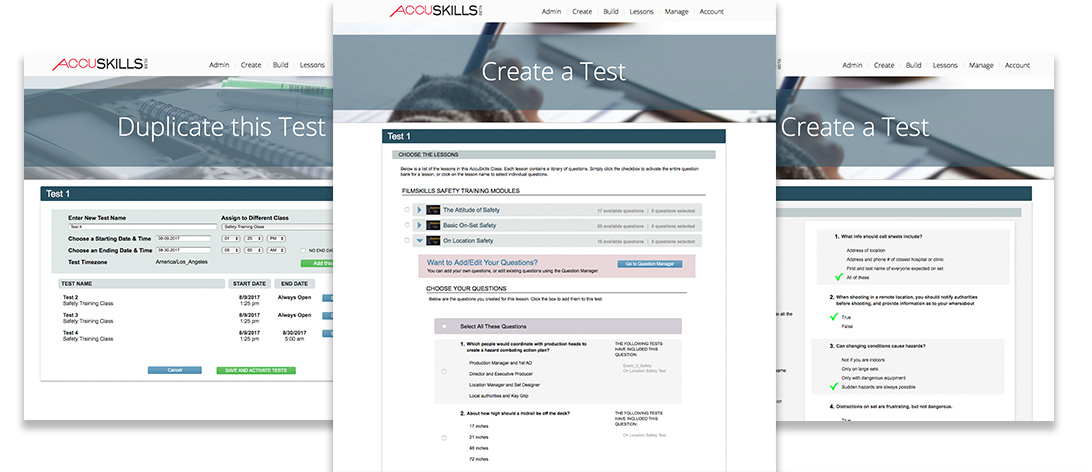This screenshot has height=472, width=1092.
Task: Click green checkmark beside 'All of these'
Action: point(836,277)
